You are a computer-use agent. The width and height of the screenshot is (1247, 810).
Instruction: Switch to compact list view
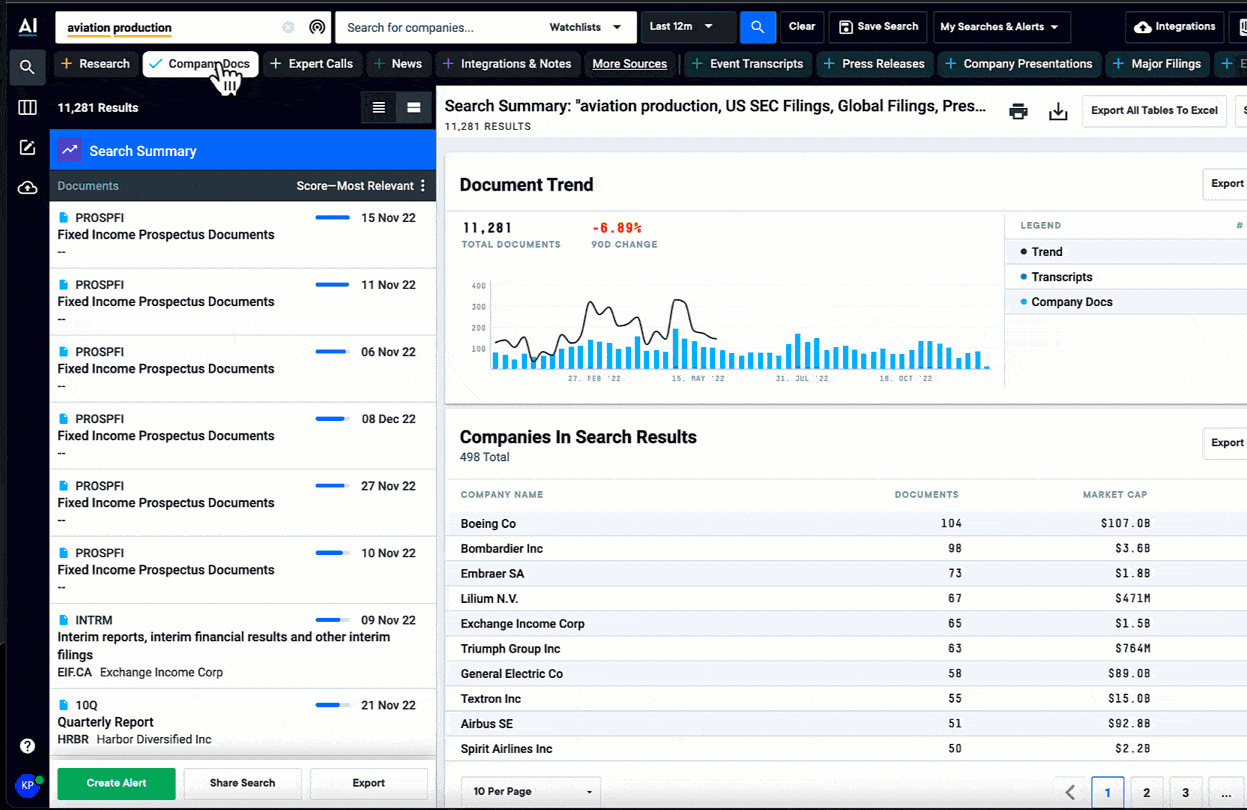click(x=378, y=107)
